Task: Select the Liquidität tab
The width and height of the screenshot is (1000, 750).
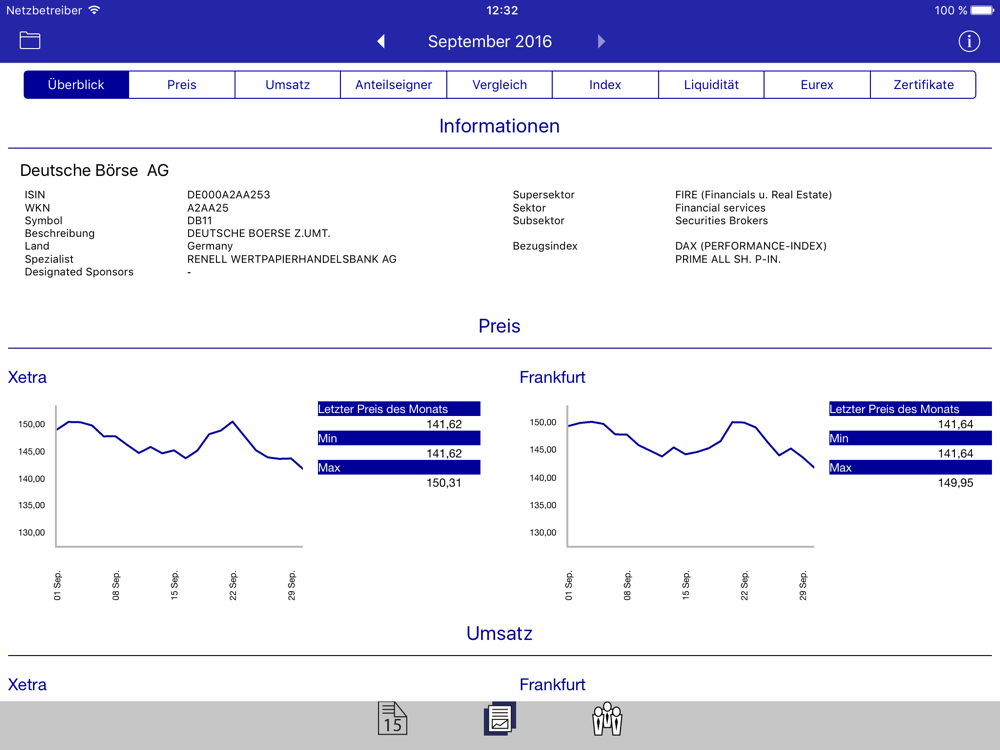Action: [711, 85]
